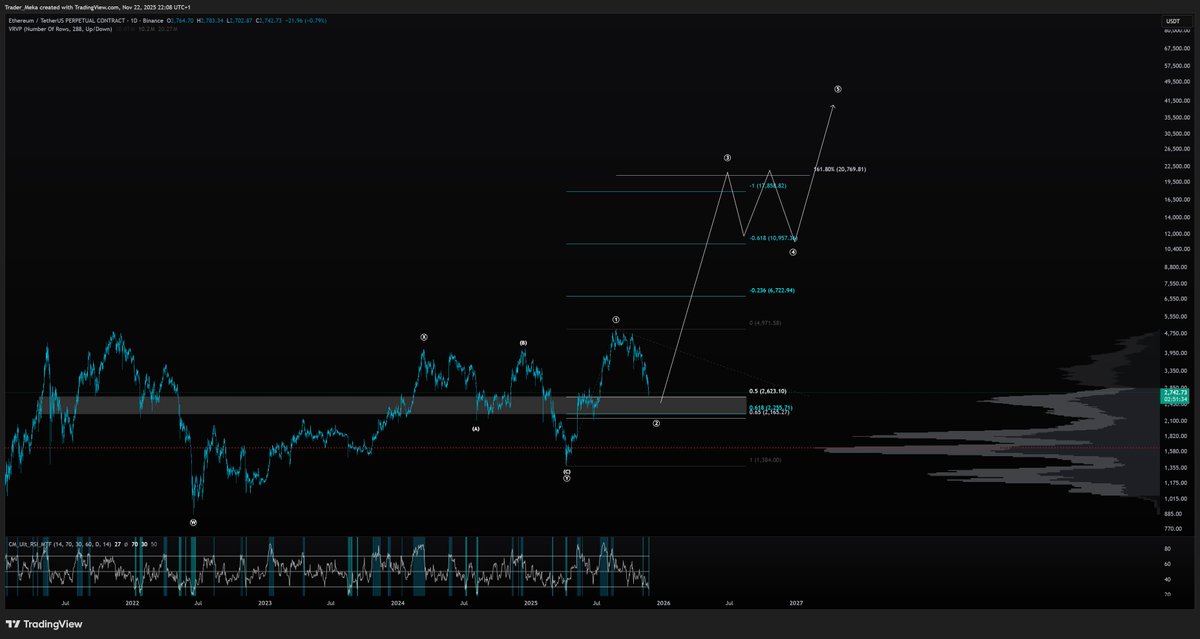Click the 2024 label on time axis
This screenshot has width=1200, height=639.
tap(398, 603)
